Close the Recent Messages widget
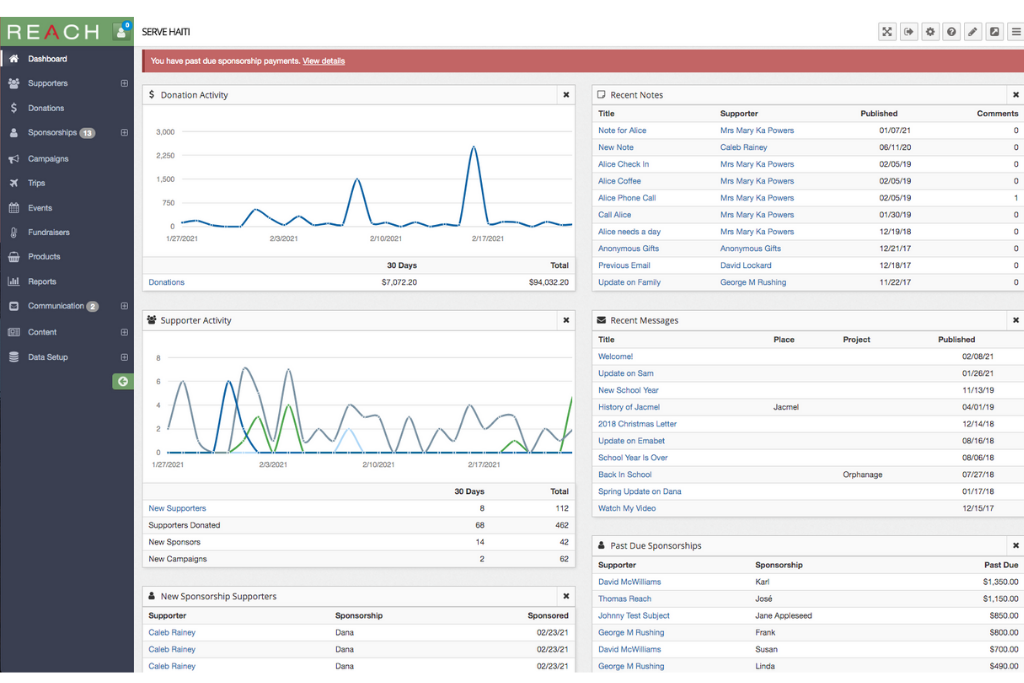1024x683 pixels. (x=1015, y=320)
